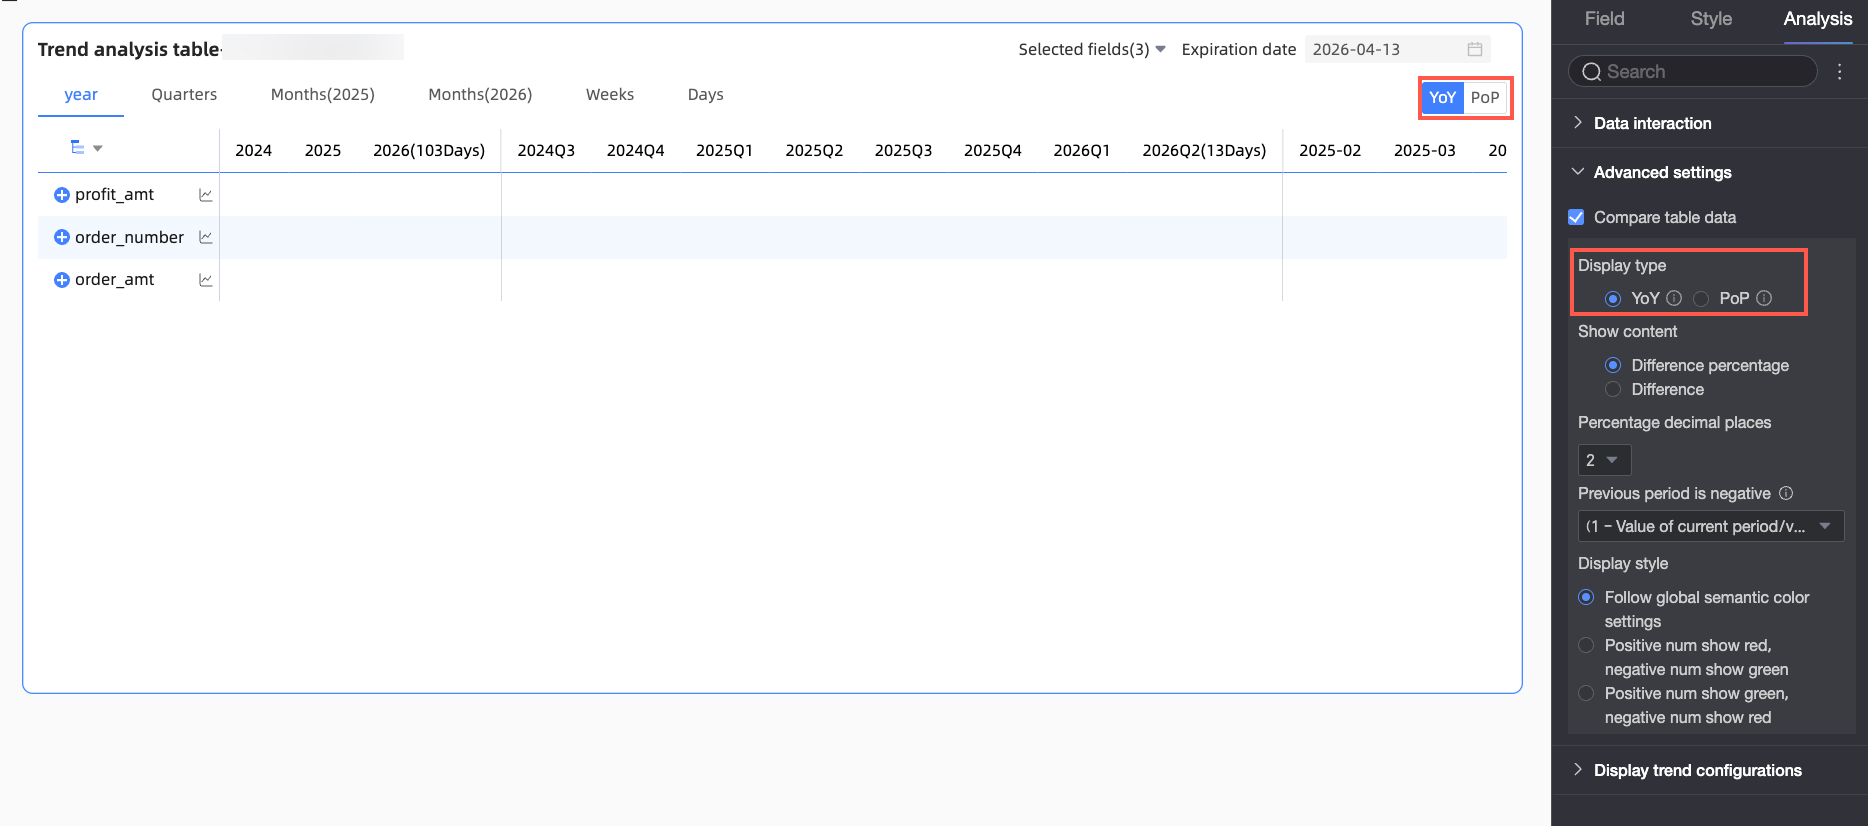
Task: Show info tooltip icon next to YoY
Action: pos(1674,298)
